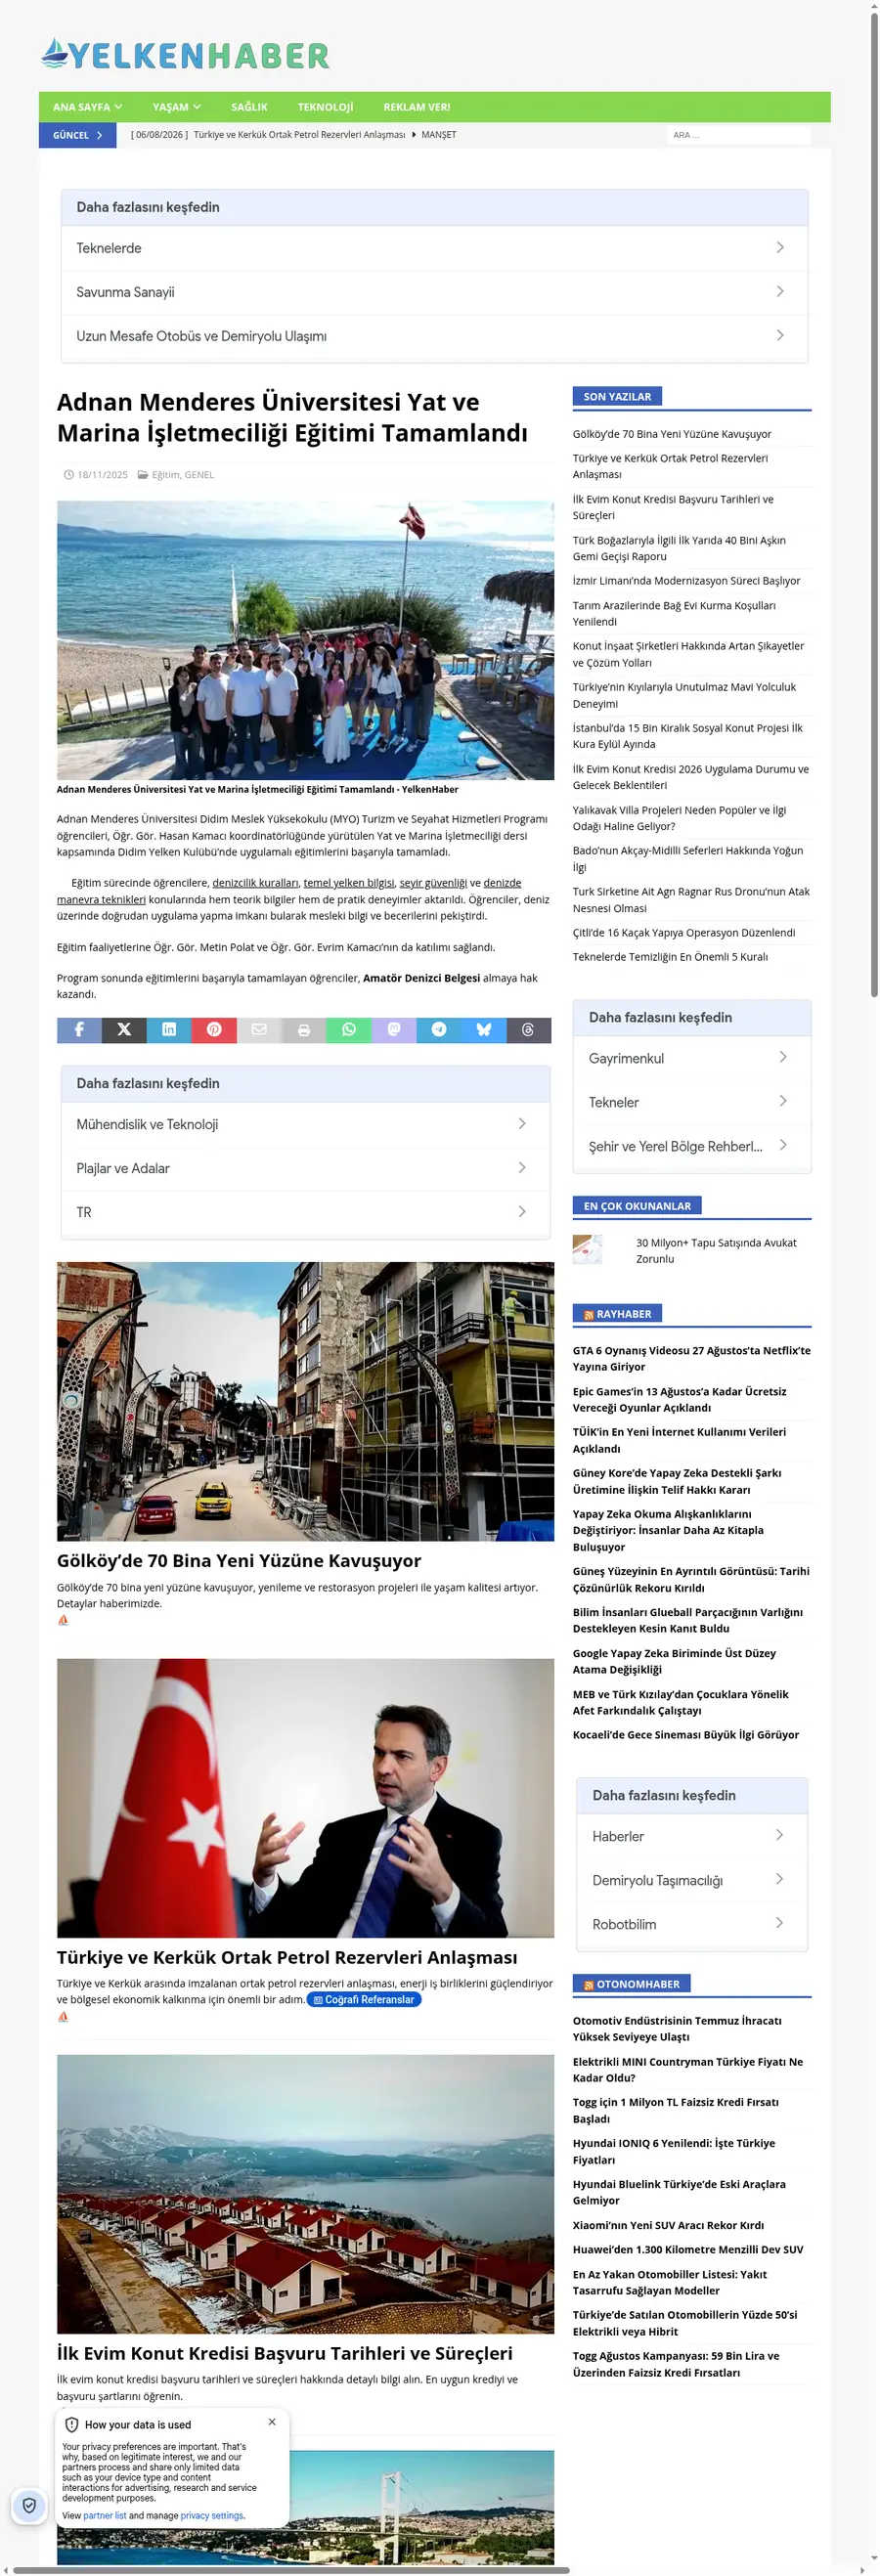Screen dimensions: 880x2576
Task: Open the Kerkük petrol article photo
Action: (x=305, y=1798)
